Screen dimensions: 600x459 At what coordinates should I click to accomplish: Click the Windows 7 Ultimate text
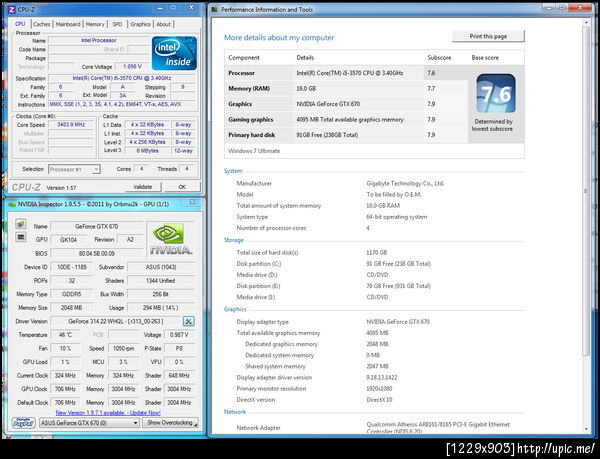[254, 151]
